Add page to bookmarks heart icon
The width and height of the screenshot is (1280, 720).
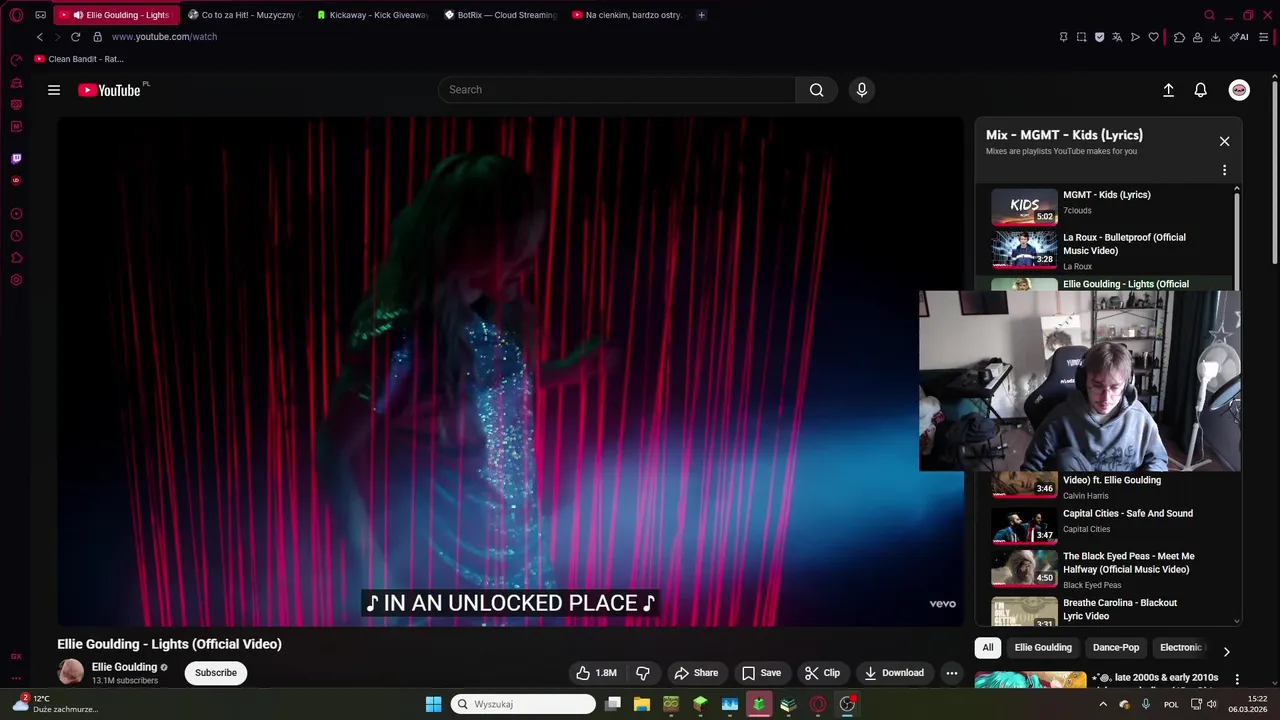[x=1153, y=37]
